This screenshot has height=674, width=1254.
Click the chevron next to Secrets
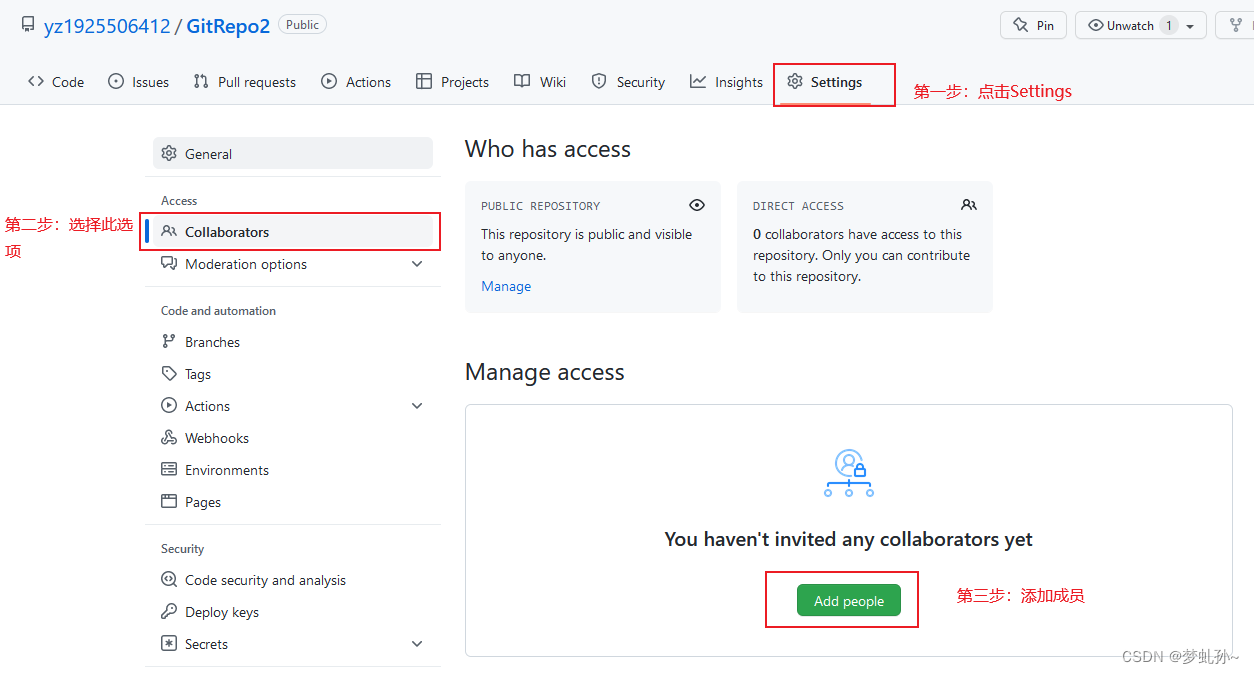tap(417, 644)
